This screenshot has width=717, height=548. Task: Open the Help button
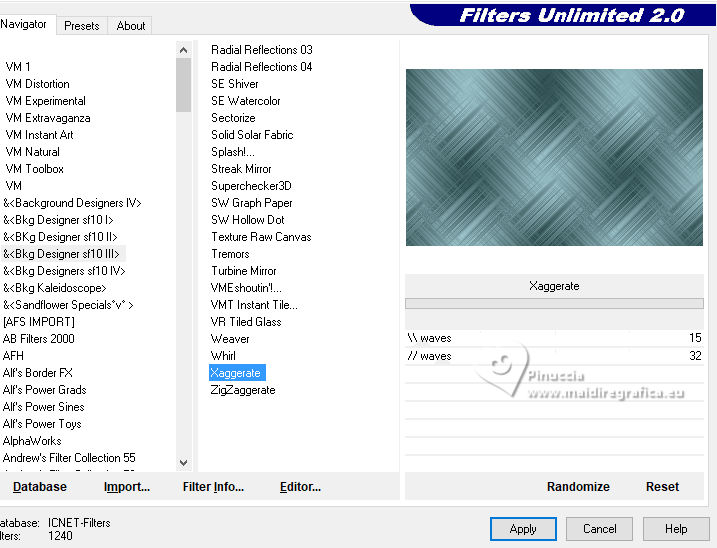point(676,529)
